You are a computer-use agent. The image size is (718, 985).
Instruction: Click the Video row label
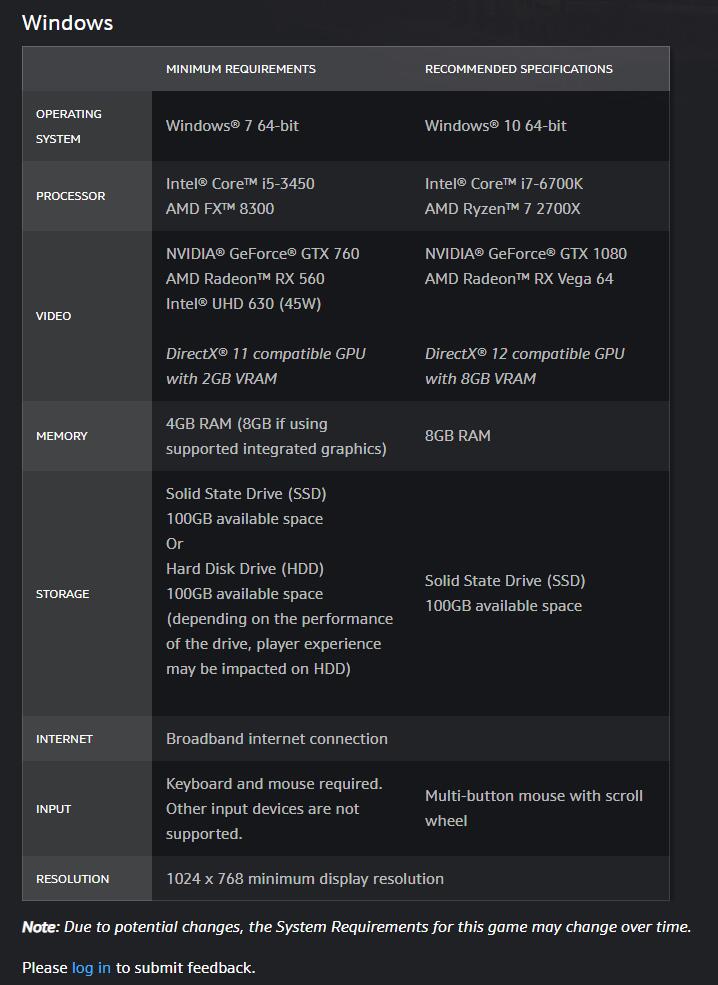pyautogui.click(x=53, y=316)
